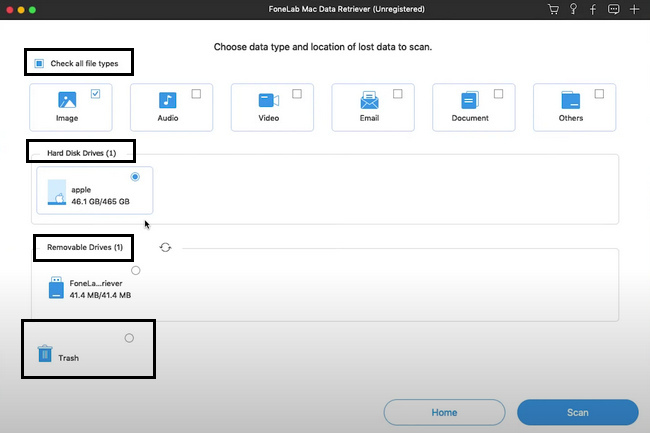Open the shopping cart icon in title bar

553,9
